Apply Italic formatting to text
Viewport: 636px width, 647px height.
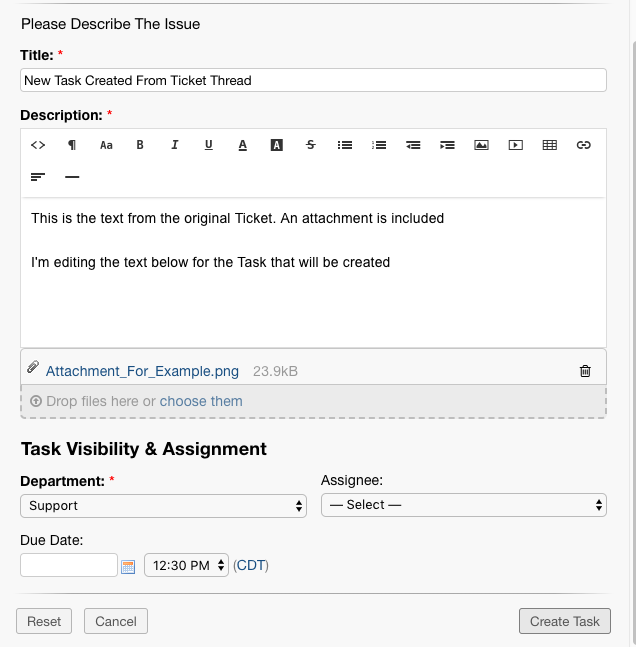[x=174, y=145]
